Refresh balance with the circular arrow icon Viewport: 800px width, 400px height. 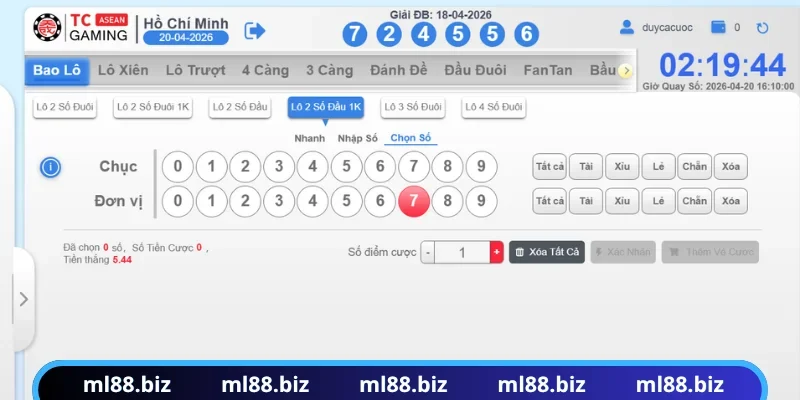[x=762, y=28]
